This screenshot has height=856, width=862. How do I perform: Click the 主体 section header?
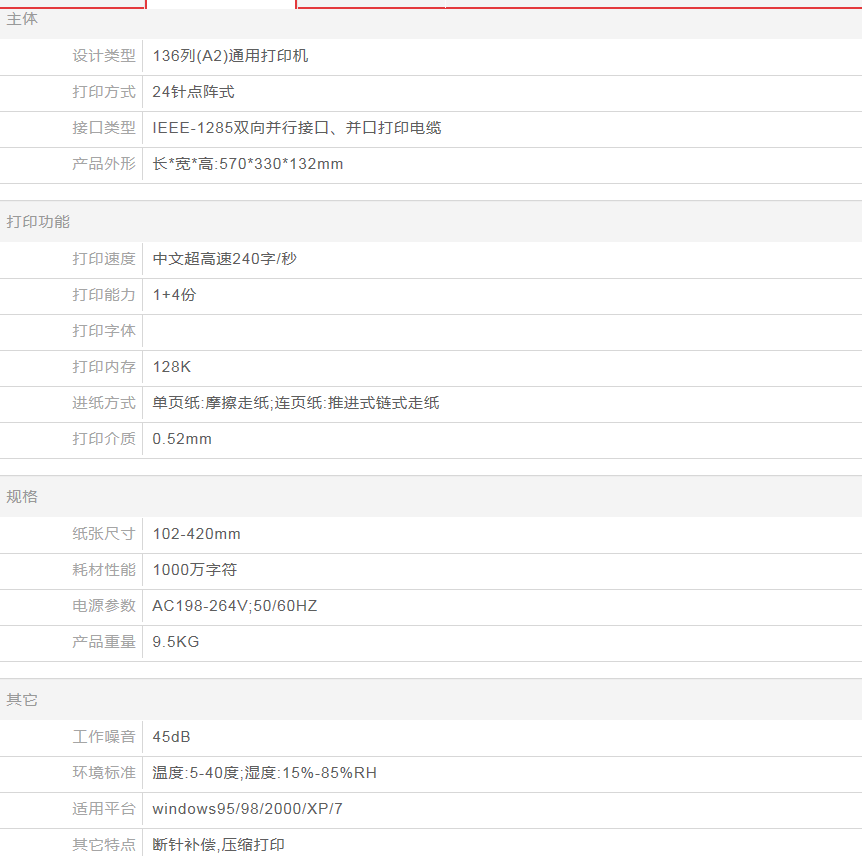point(22,19)
